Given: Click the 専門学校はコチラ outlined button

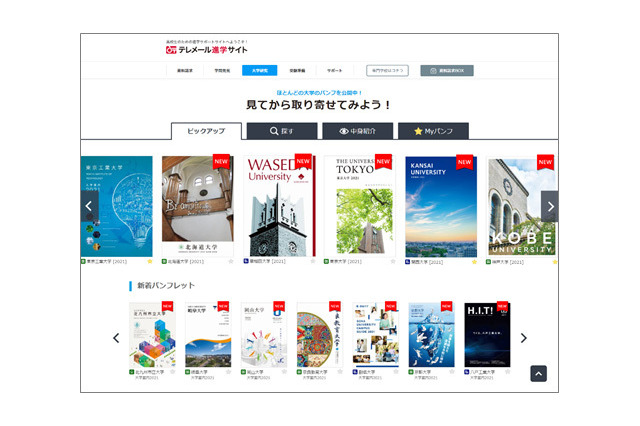Looking at the screenshot, I should pyautogui.click(x=387, y=71).
